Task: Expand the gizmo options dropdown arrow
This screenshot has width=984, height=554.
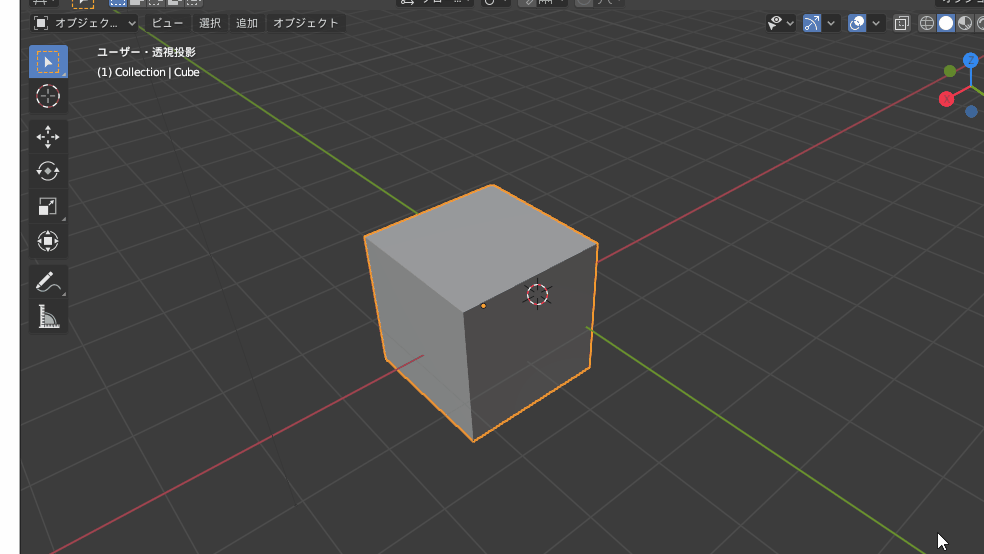Action: [831, 23]
